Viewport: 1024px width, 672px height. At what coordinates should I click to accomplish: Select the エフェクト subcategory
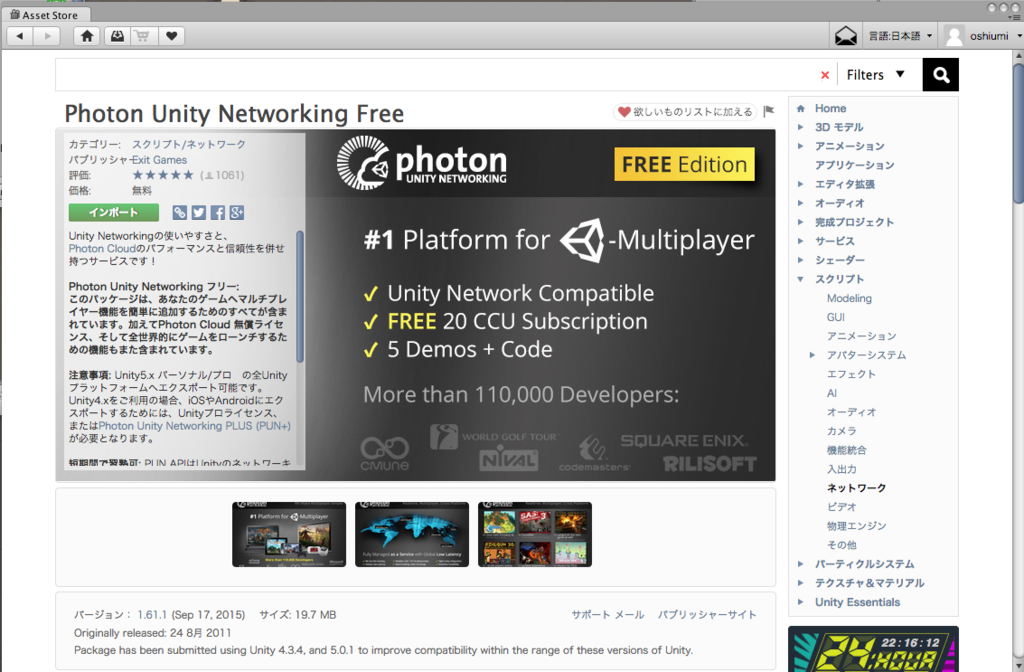point(851,374)
